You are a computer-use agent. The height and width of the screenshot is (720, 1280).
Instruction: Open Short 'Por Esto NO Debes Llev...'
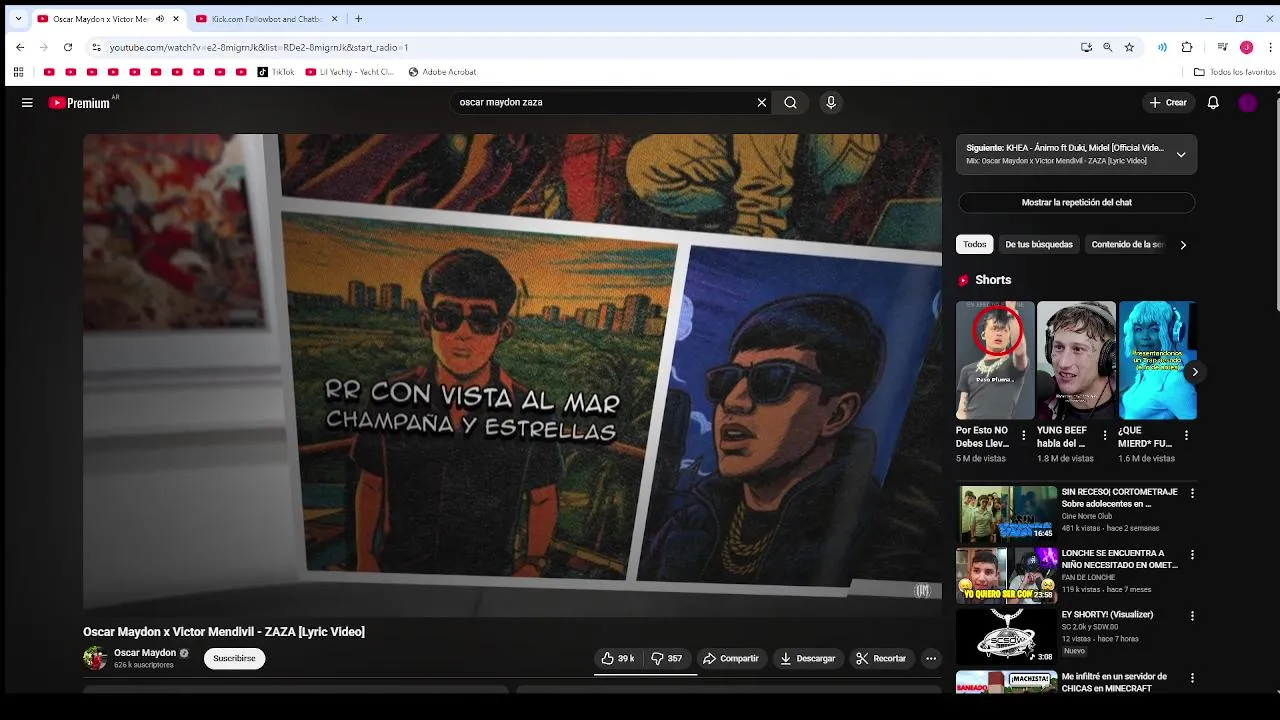pos(995,360)
